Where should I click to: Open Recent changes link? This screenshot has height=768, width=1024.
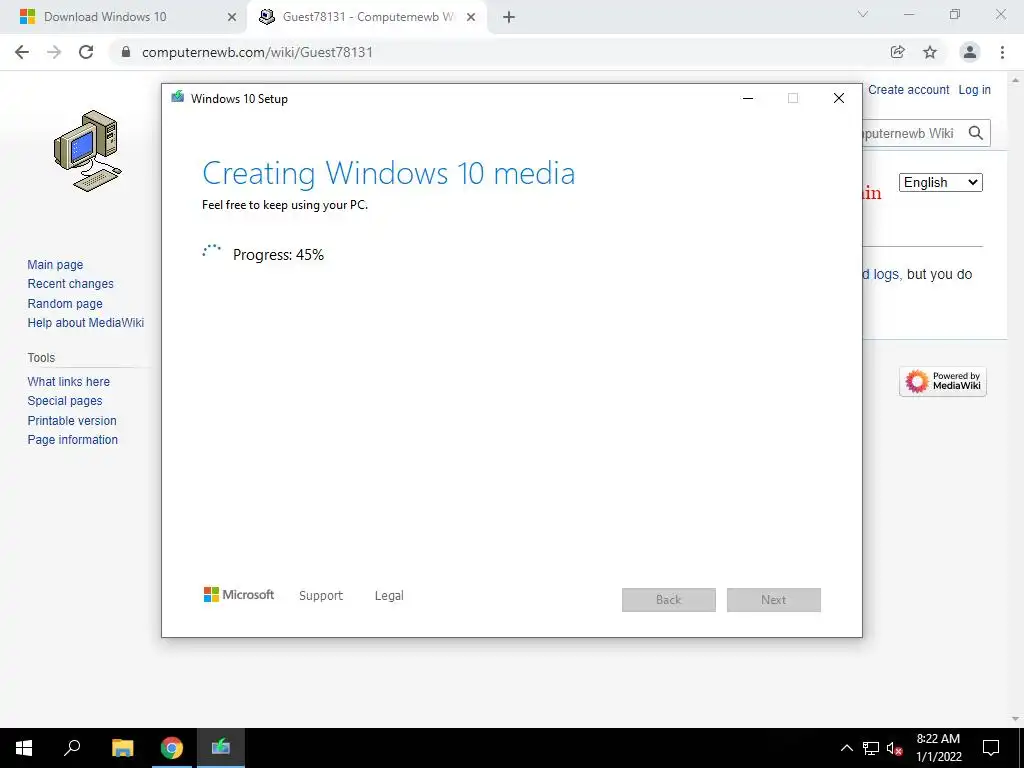[71, 284]
